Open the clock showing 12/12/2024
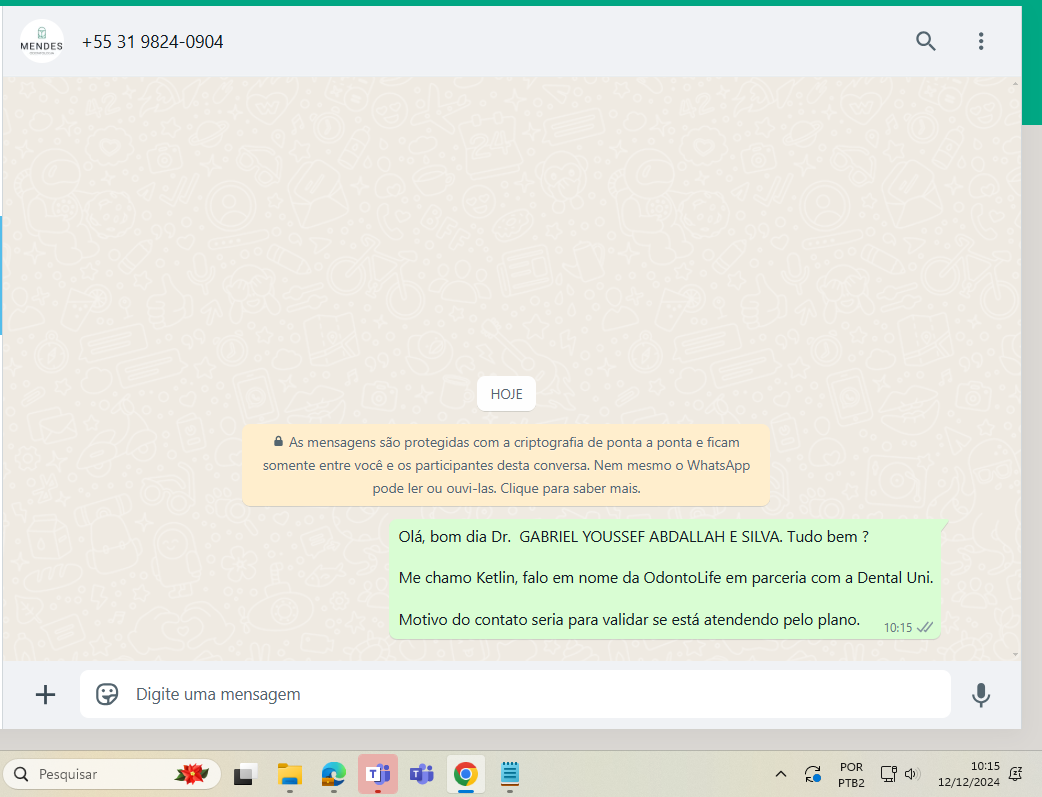Image resolution: width=1042 pixels, height=797 pixels. 969,774
